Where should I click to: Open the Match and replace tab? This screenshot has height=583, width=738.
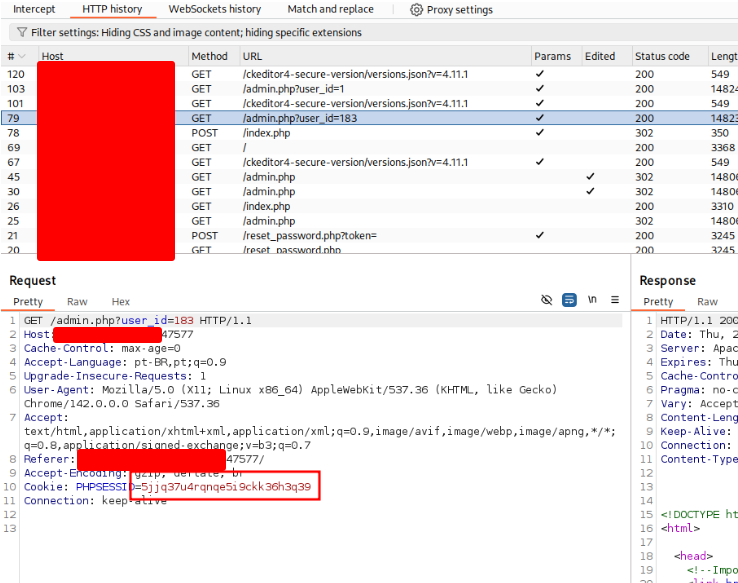point(330,10)
